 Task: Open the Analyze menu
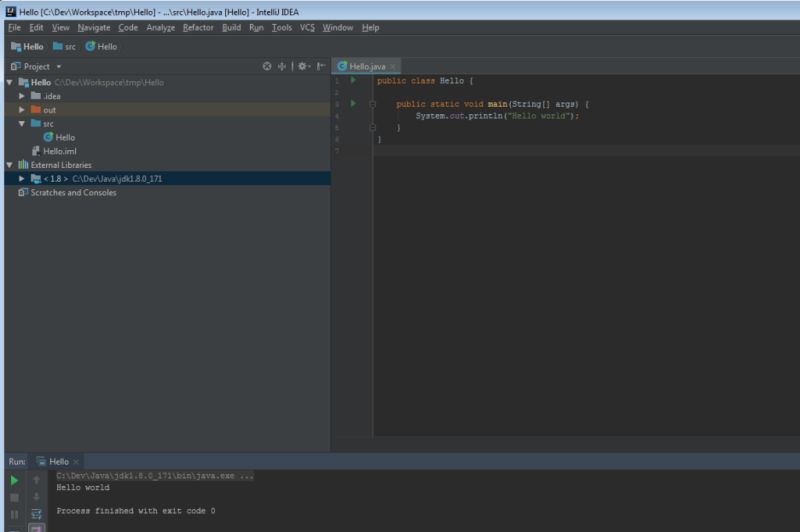click(160, 28)
